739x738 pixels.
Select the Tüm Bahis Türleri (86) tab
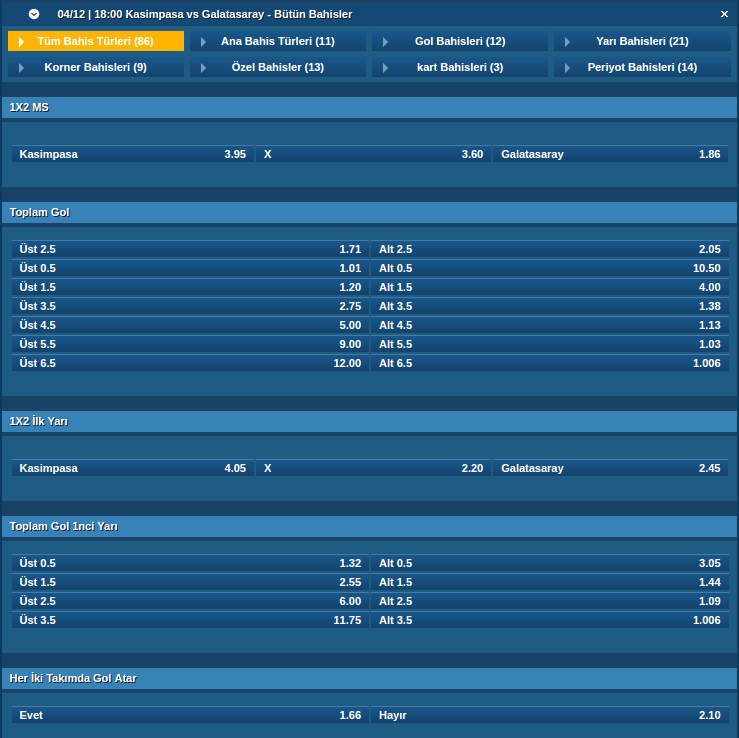click(96, 41)
